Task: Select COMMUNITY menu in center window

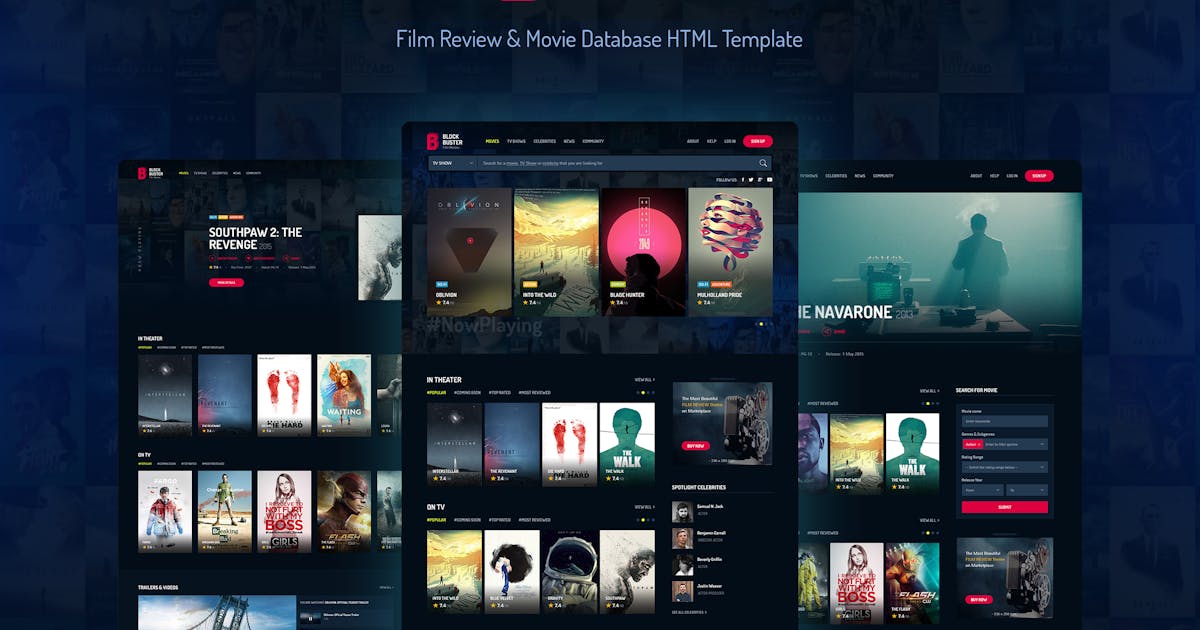Action: [593, 141]
